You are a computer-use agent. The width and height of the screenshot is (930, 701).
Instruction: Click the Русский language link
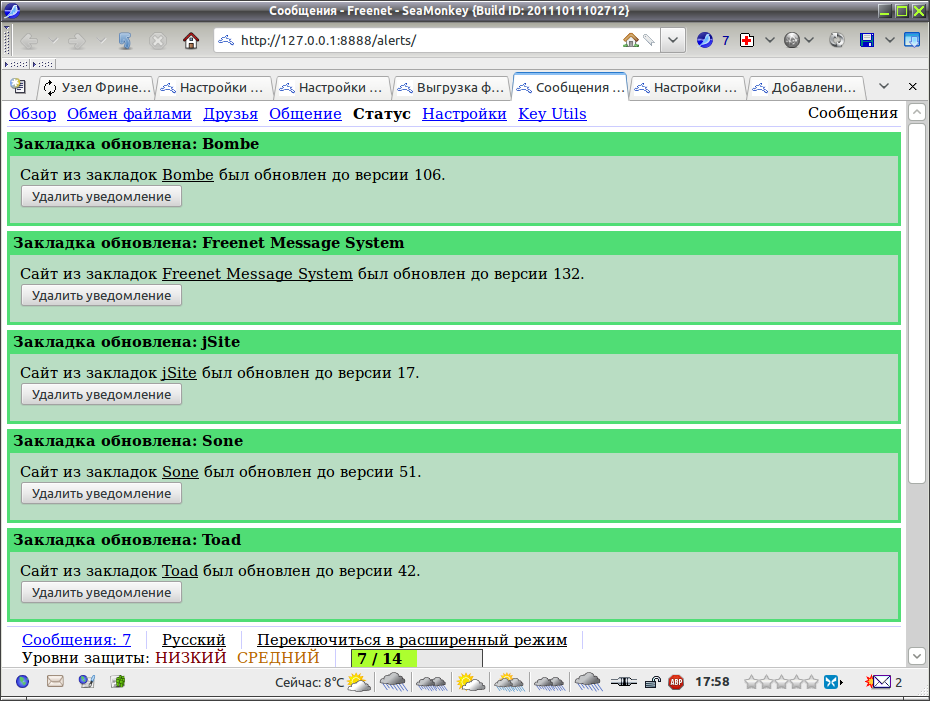[x=194, y=639]
